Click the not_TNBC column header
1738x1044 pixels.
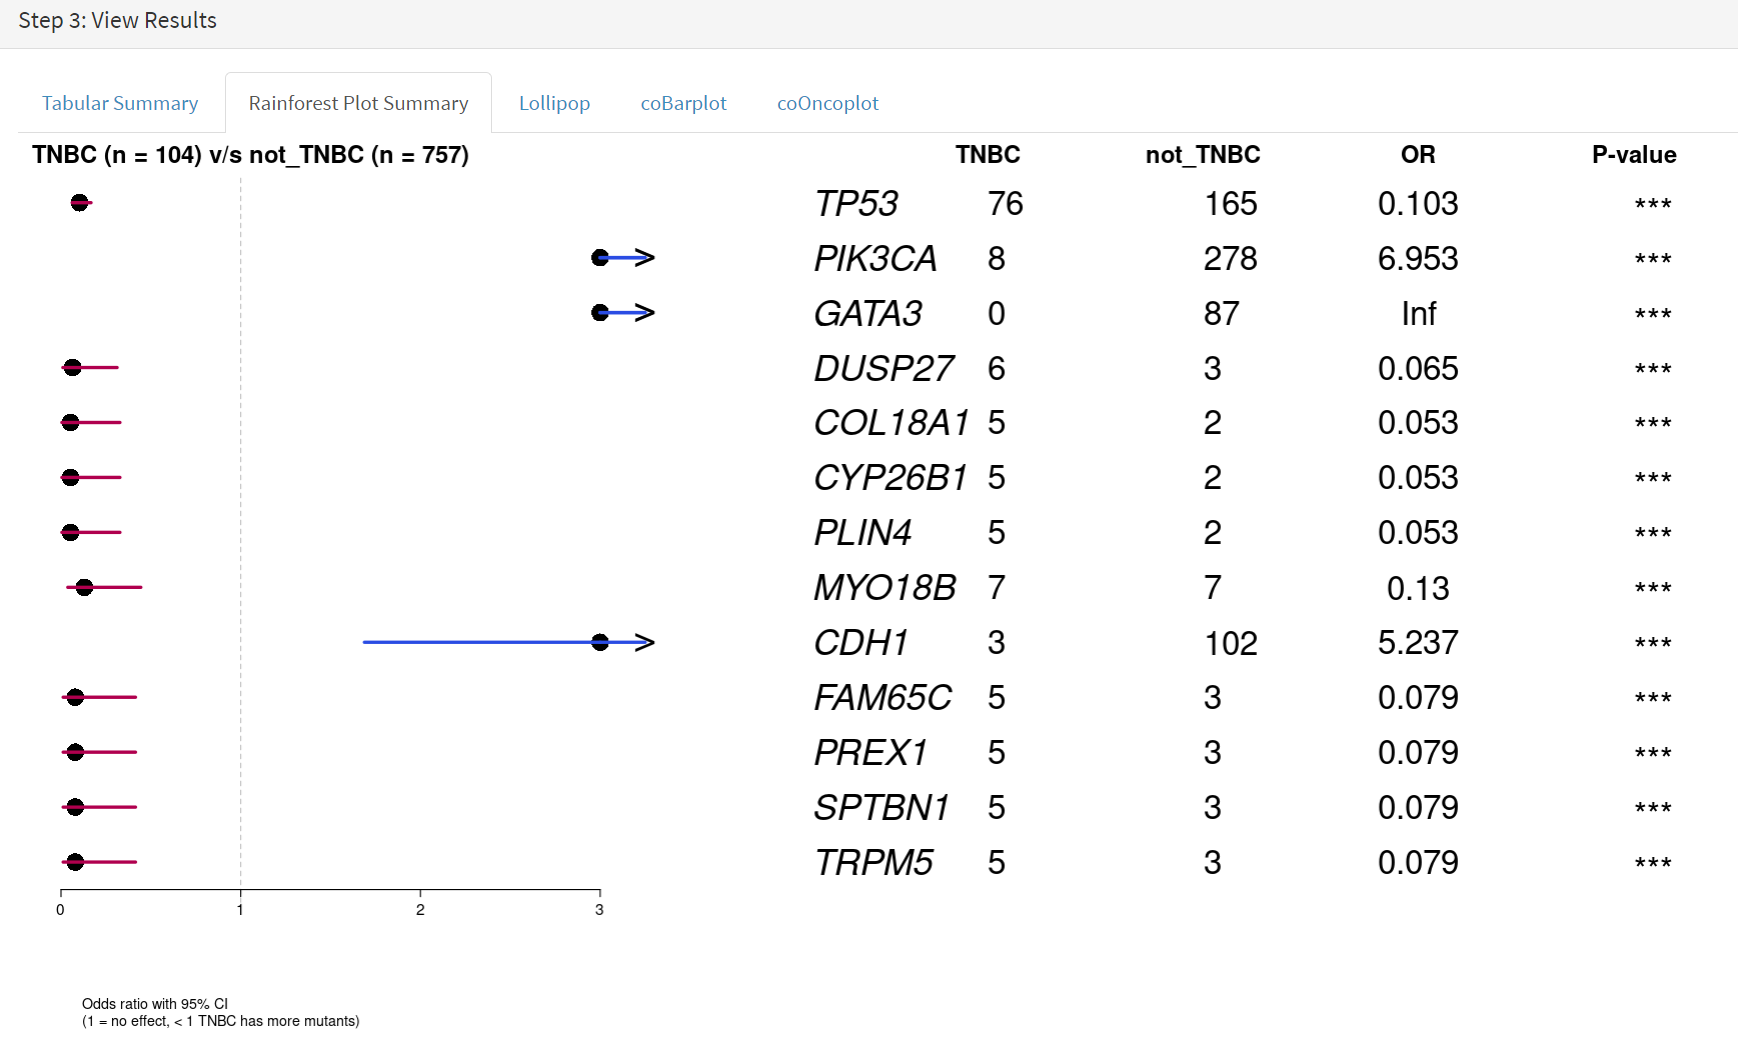click(x=1203, y=155)
